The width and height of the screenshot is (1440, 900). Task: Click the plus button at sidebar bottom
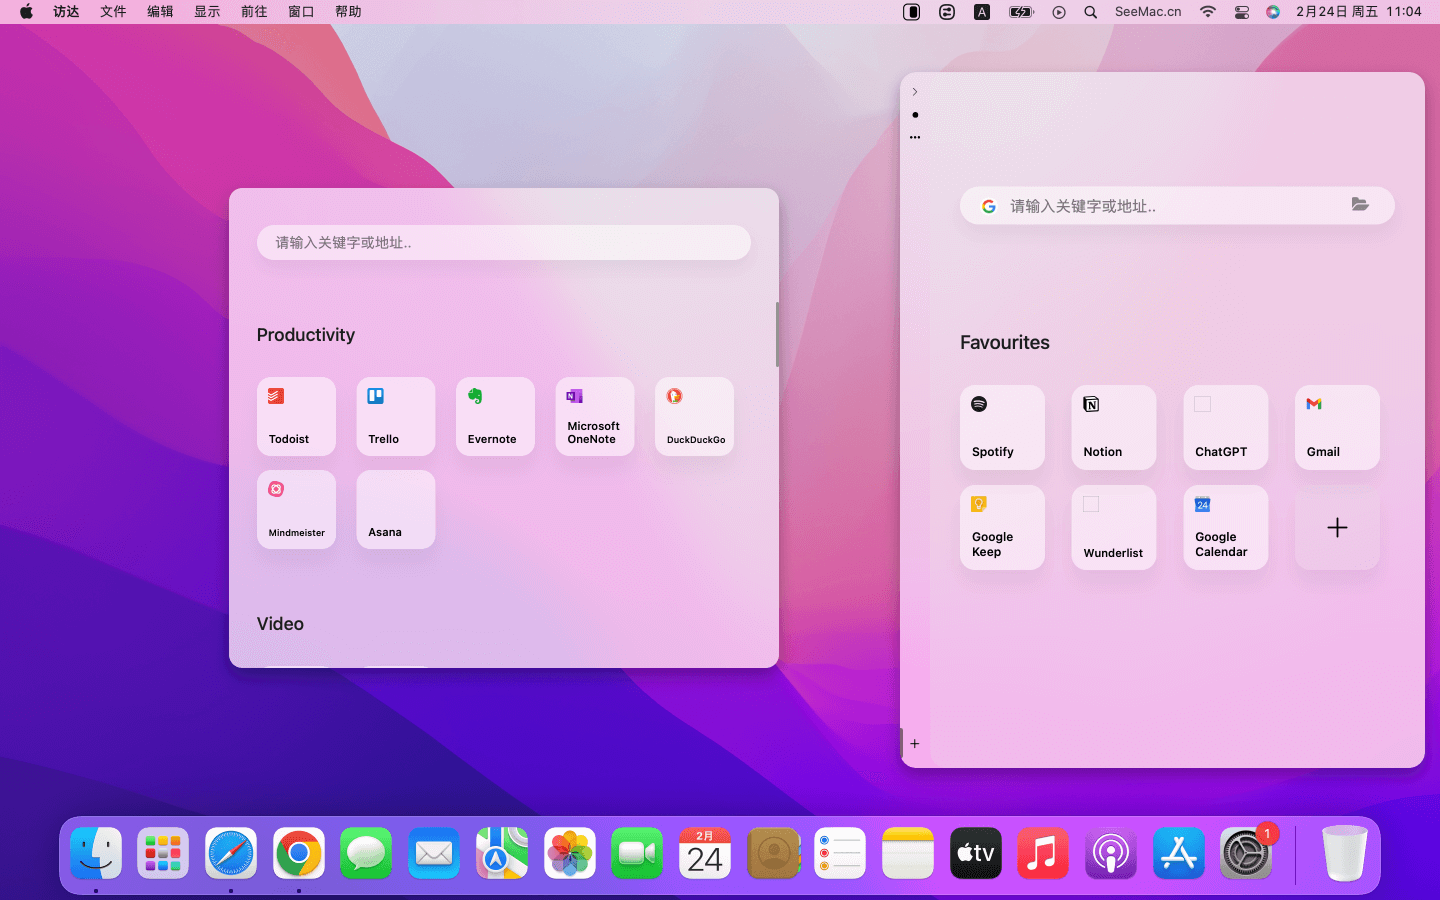point(914,744)
